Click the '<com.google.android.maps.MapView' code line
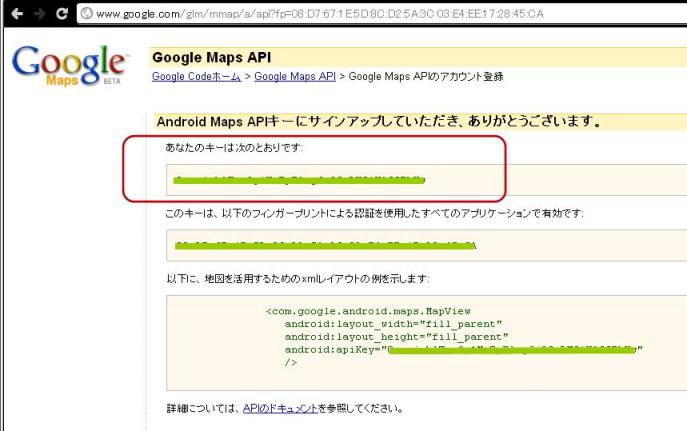 [x=368, y=311]
